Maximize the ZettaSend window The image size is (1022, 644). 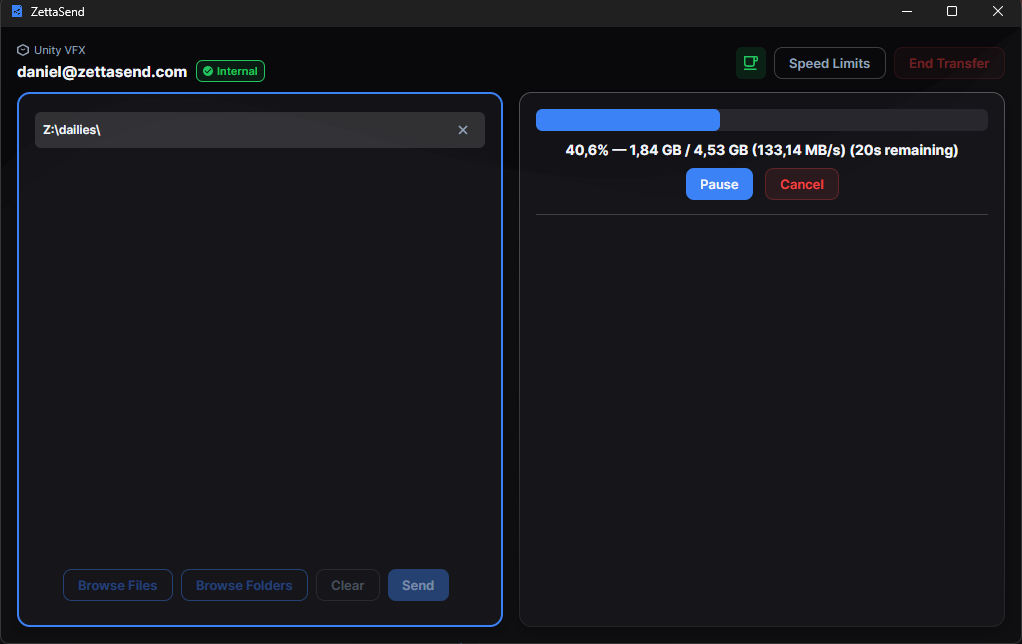click(952, 11)
